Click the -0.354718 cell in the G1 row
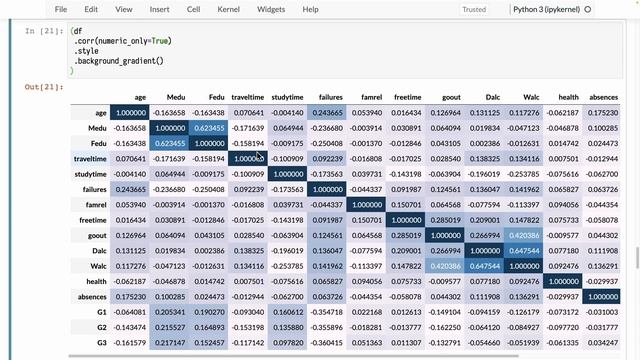Screen dimensions: 640x360 327,312
